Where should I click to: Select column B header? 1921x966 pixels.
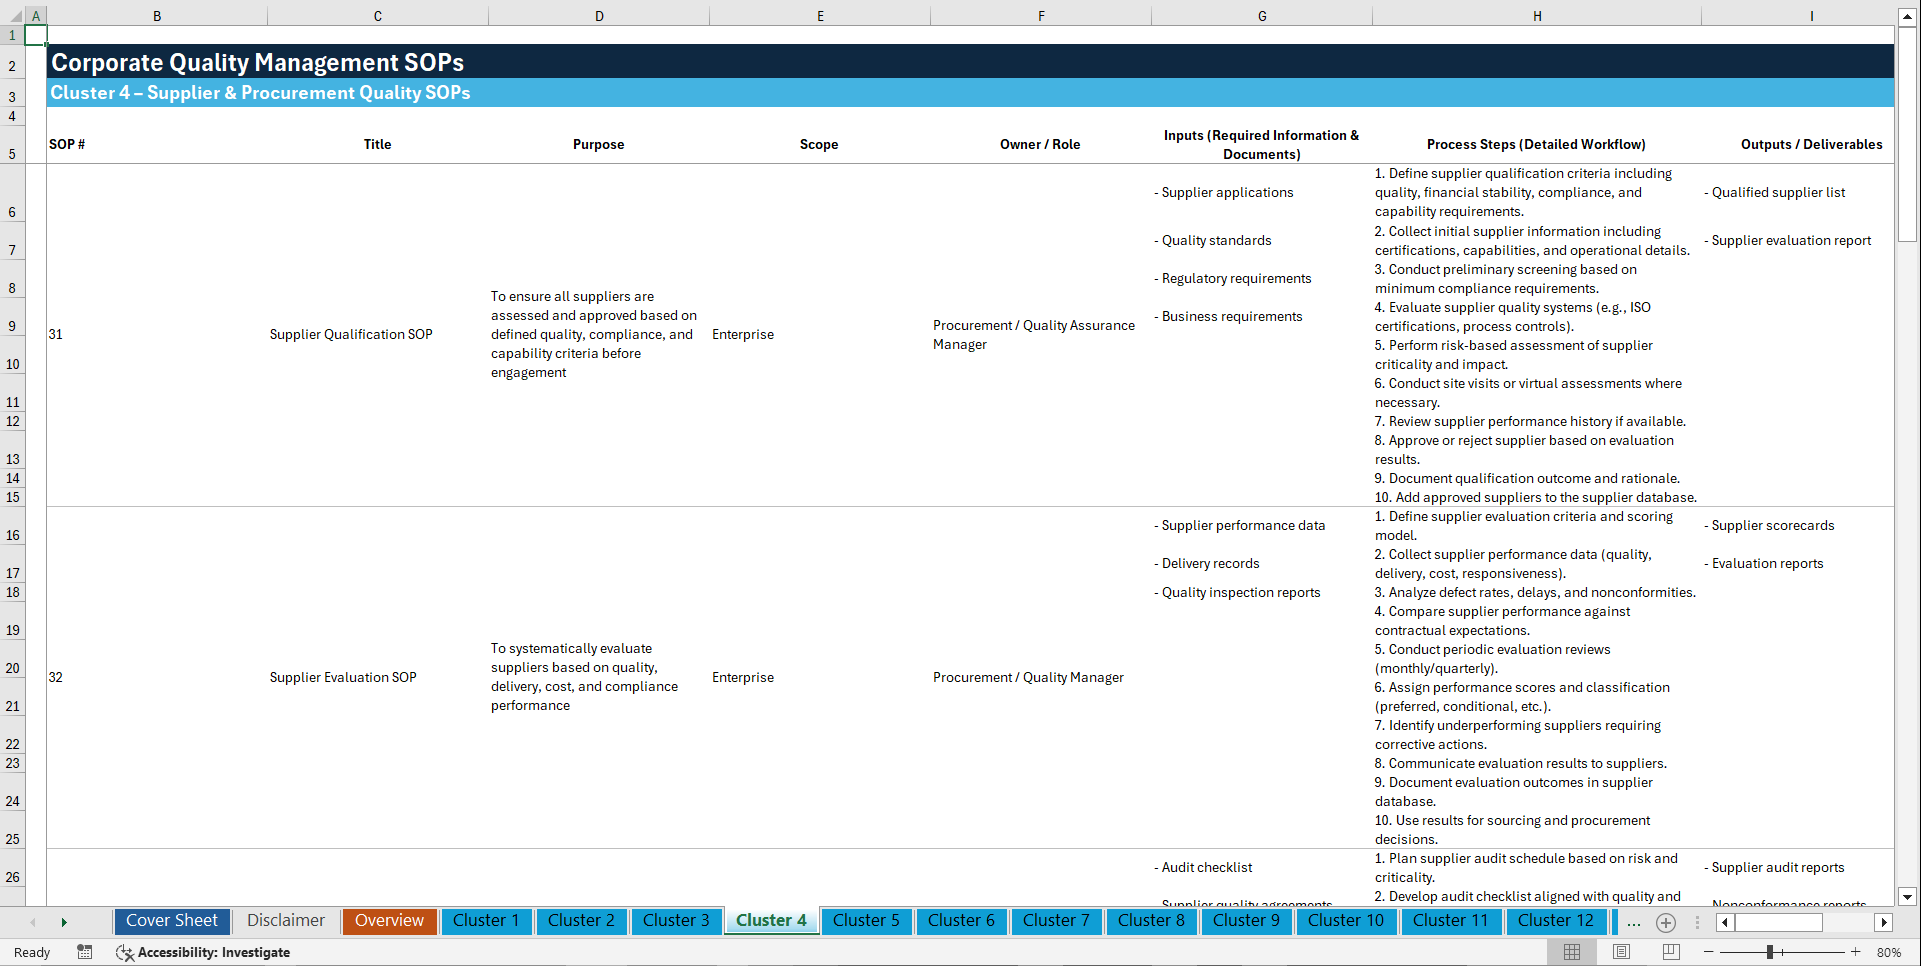pos(157,16)
